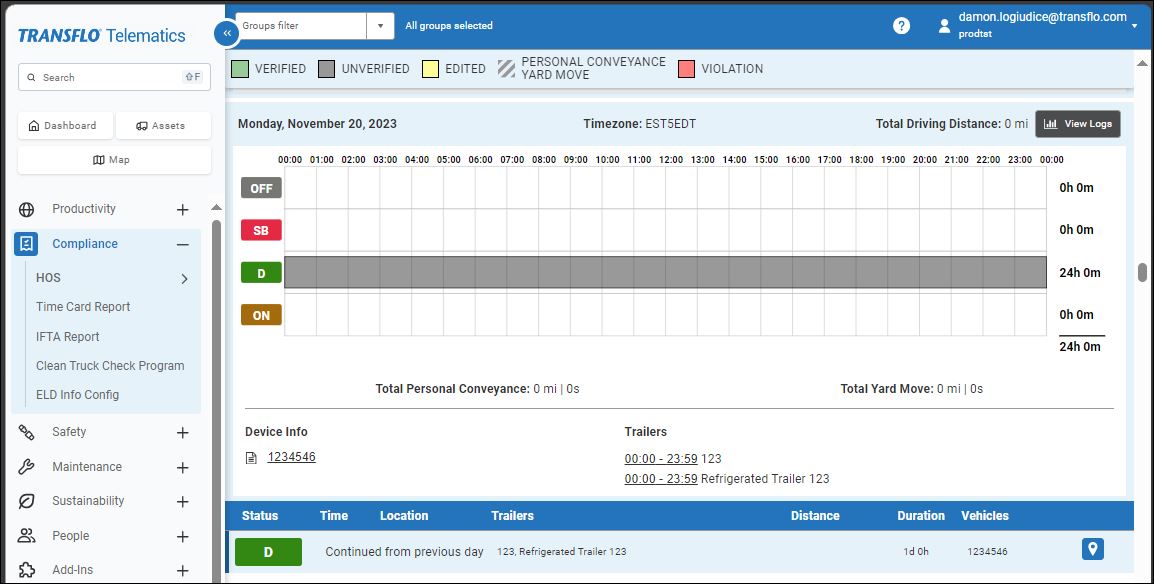
Task: Open device info link 1234546
Action: click(x=291, y=457)
